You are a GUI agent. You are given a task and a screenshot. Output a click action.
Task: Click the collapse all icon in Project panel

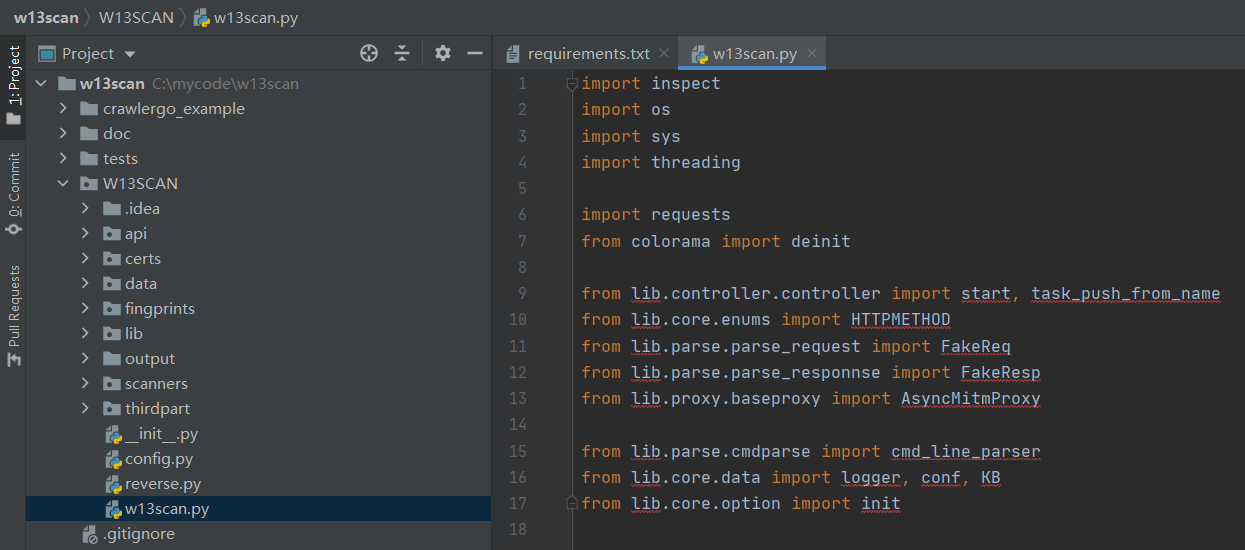402,53
